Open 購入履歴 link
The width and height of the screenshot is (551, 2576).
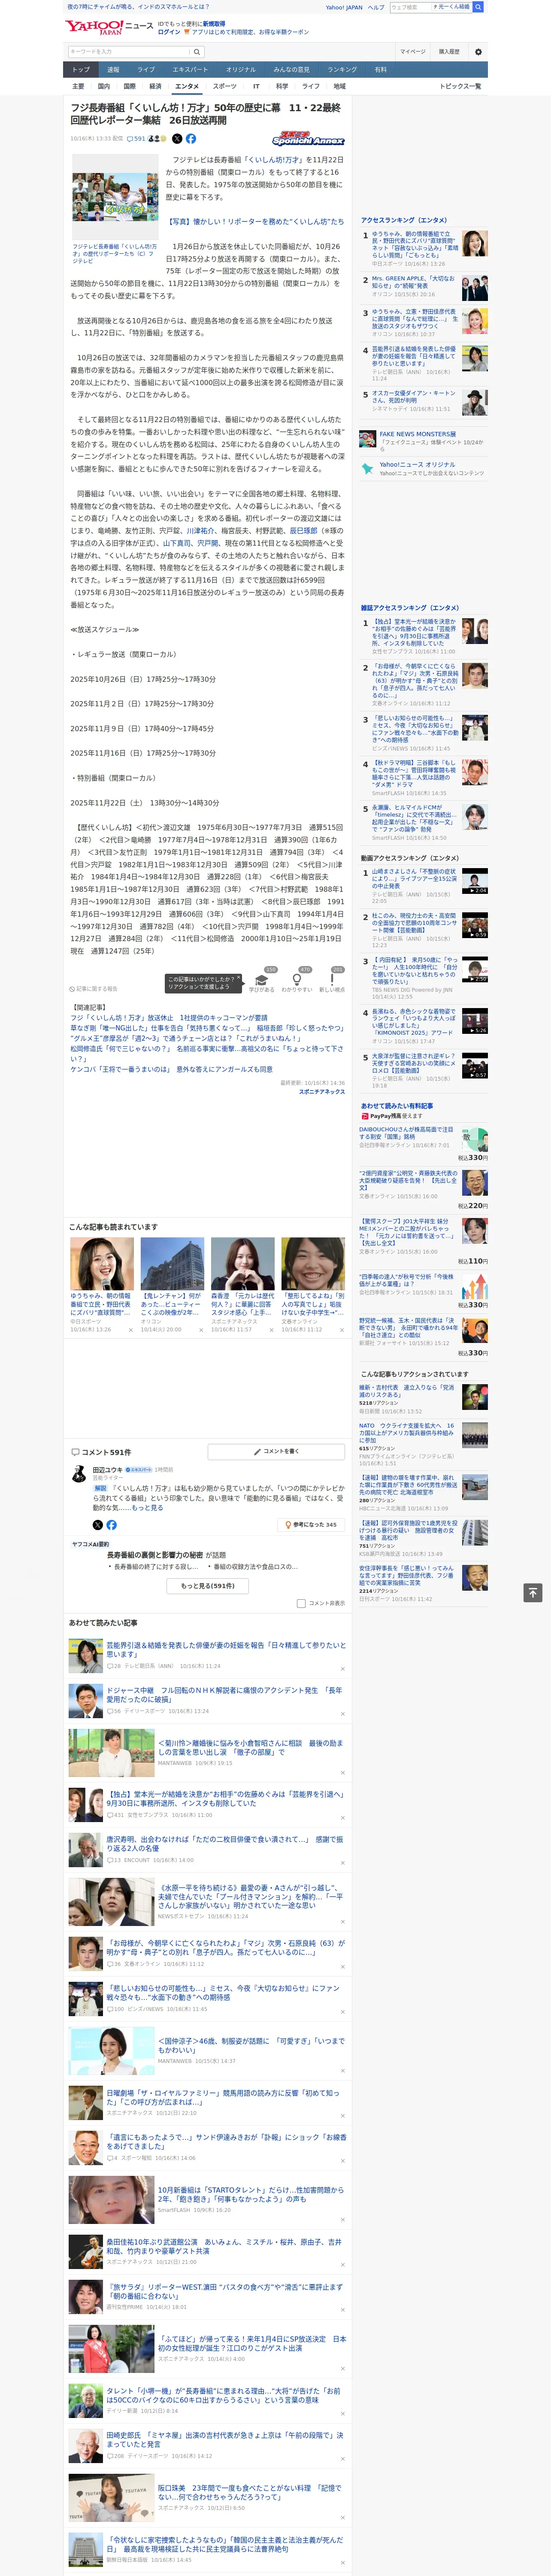coord(449,51)
